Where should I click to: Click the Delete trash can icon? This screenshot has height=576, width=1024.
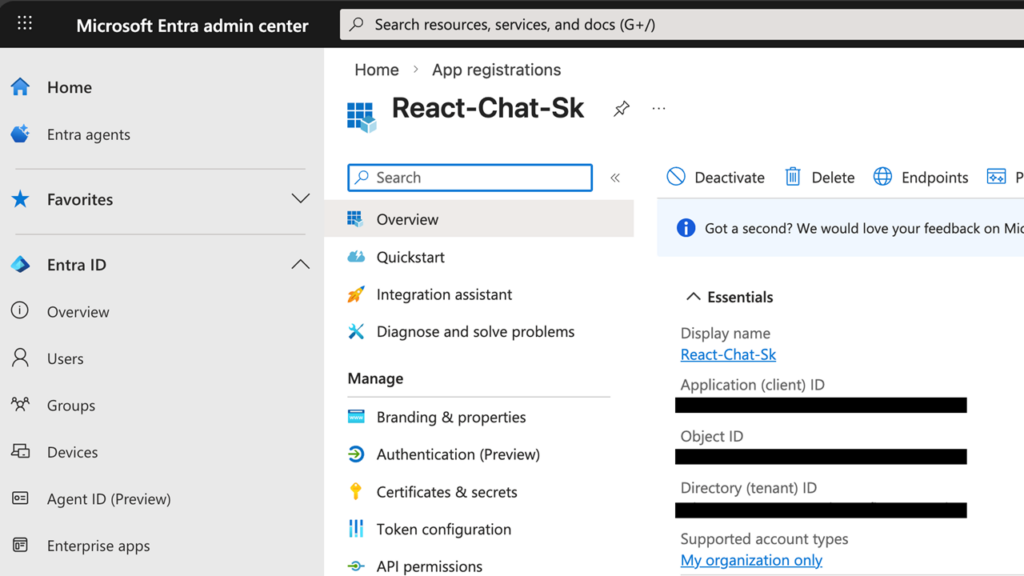tap(793, 177)
